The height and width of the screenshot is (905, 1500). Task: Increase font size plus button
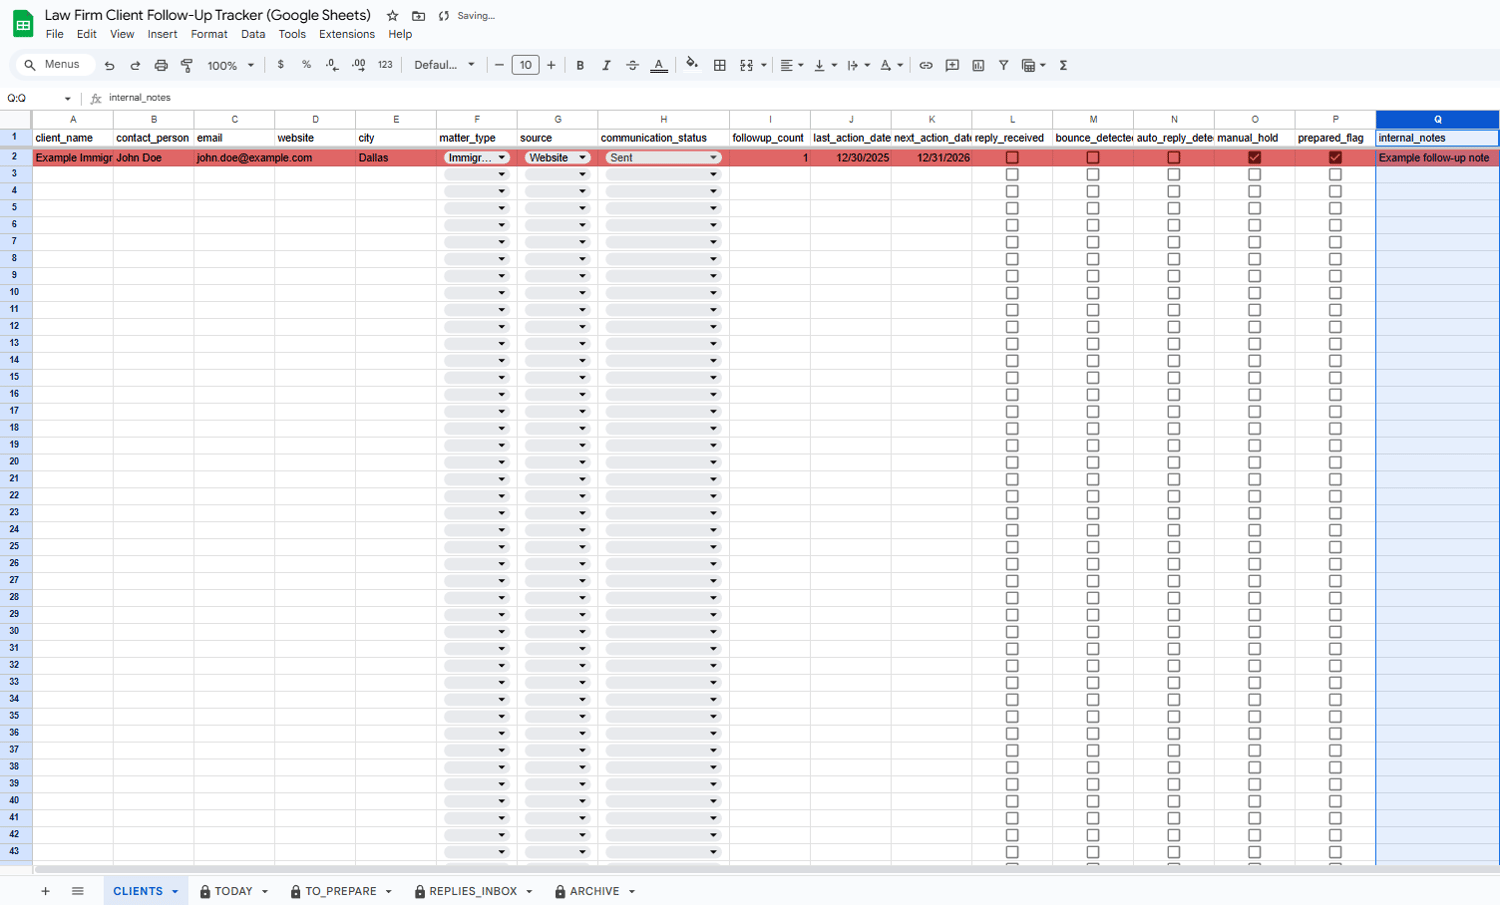(551, 65)
